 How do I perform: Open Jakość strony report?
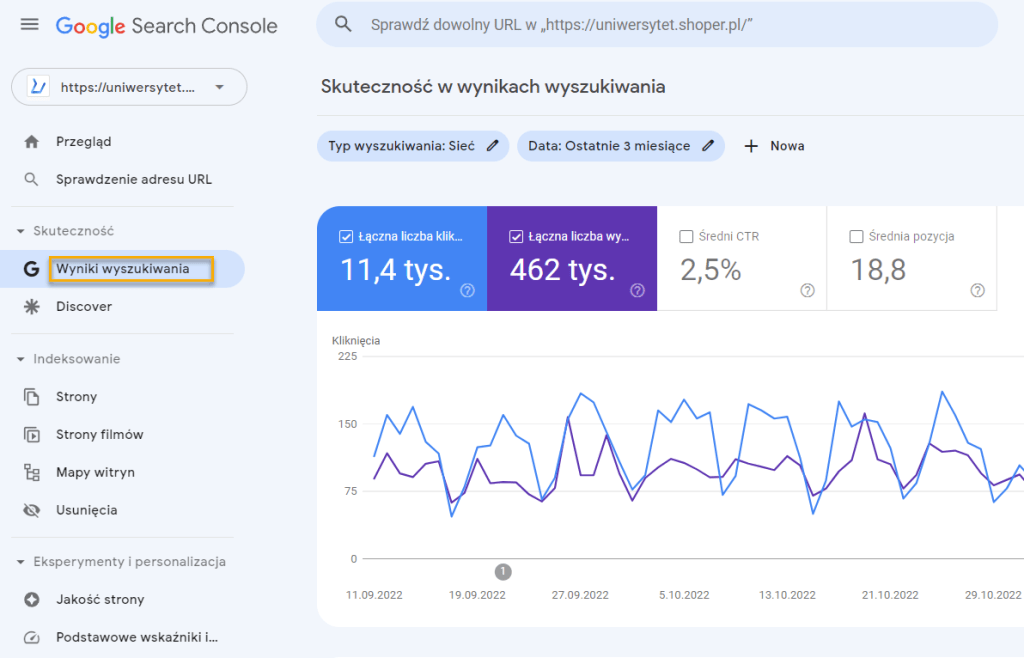pos(100,600)
